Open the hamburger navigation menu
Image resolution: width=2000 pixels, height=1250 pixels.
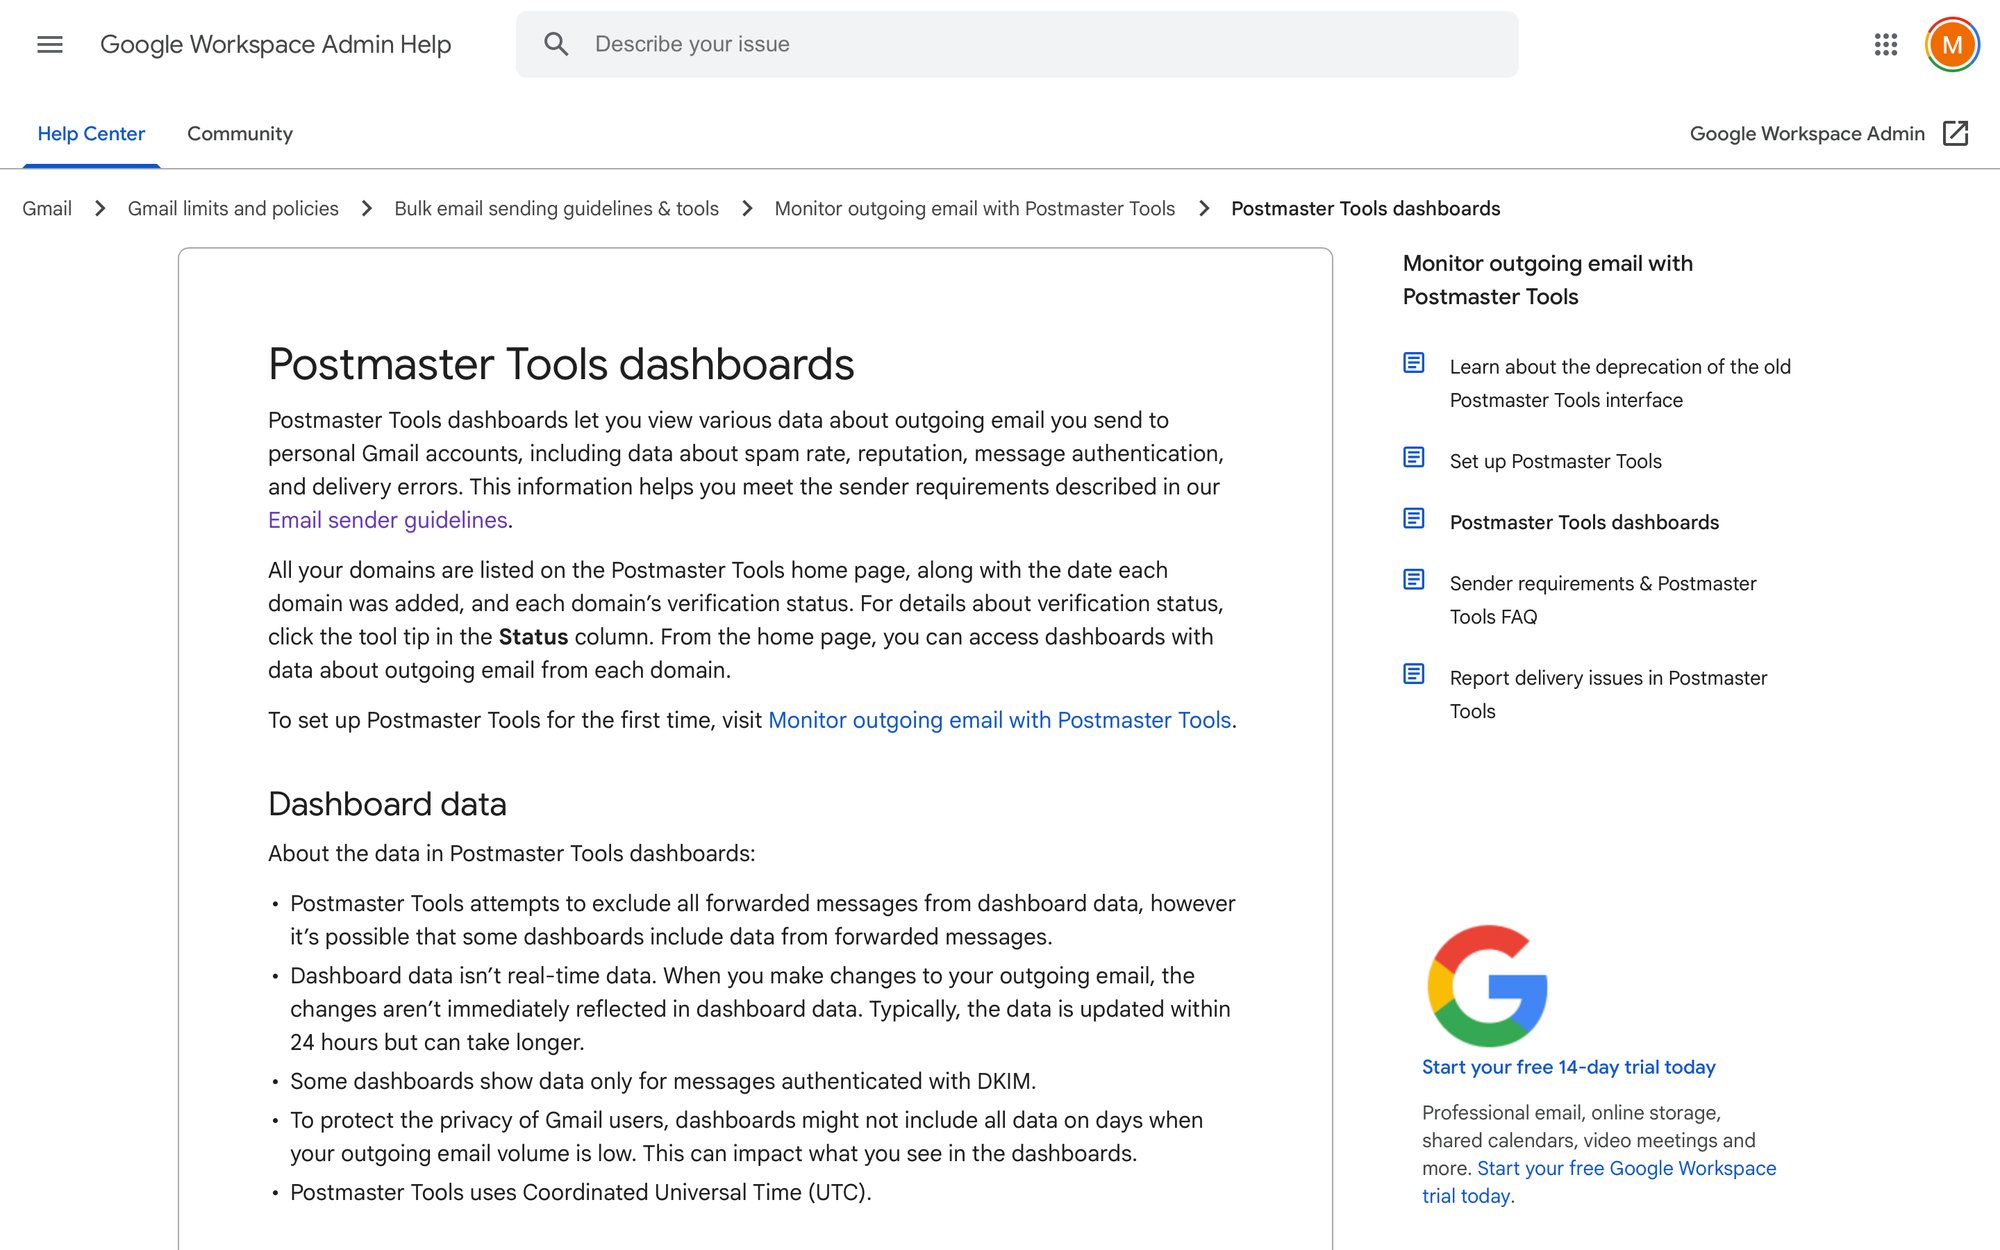click(49, 44)
